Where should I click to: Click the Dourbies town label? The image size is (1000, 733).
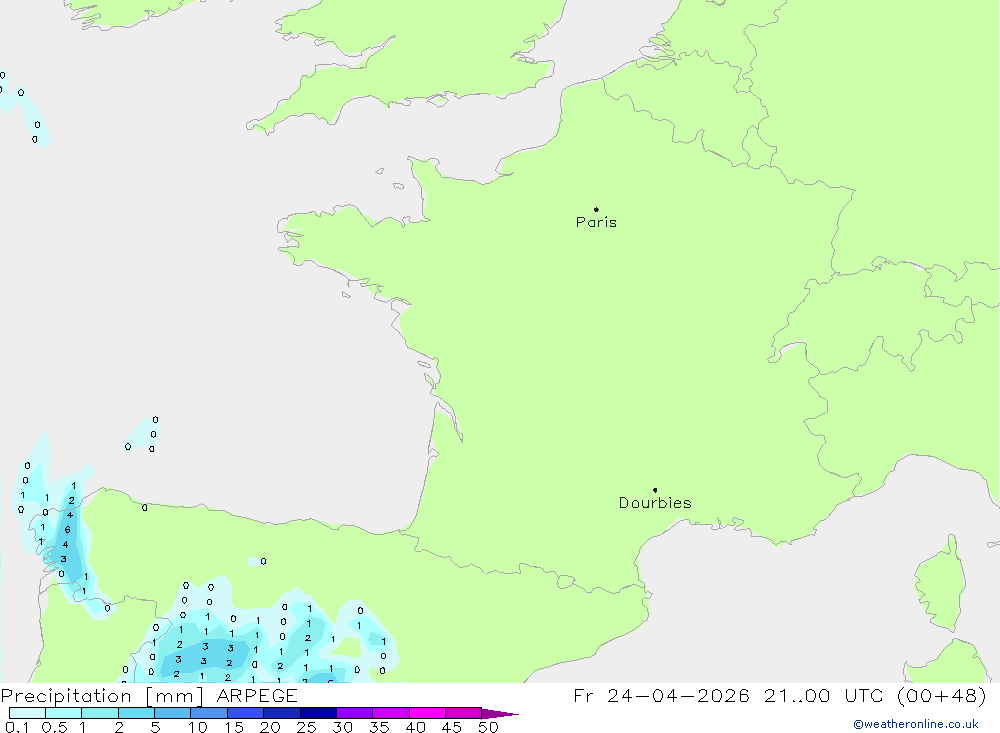pyautogui.click(x=655, y=503)
